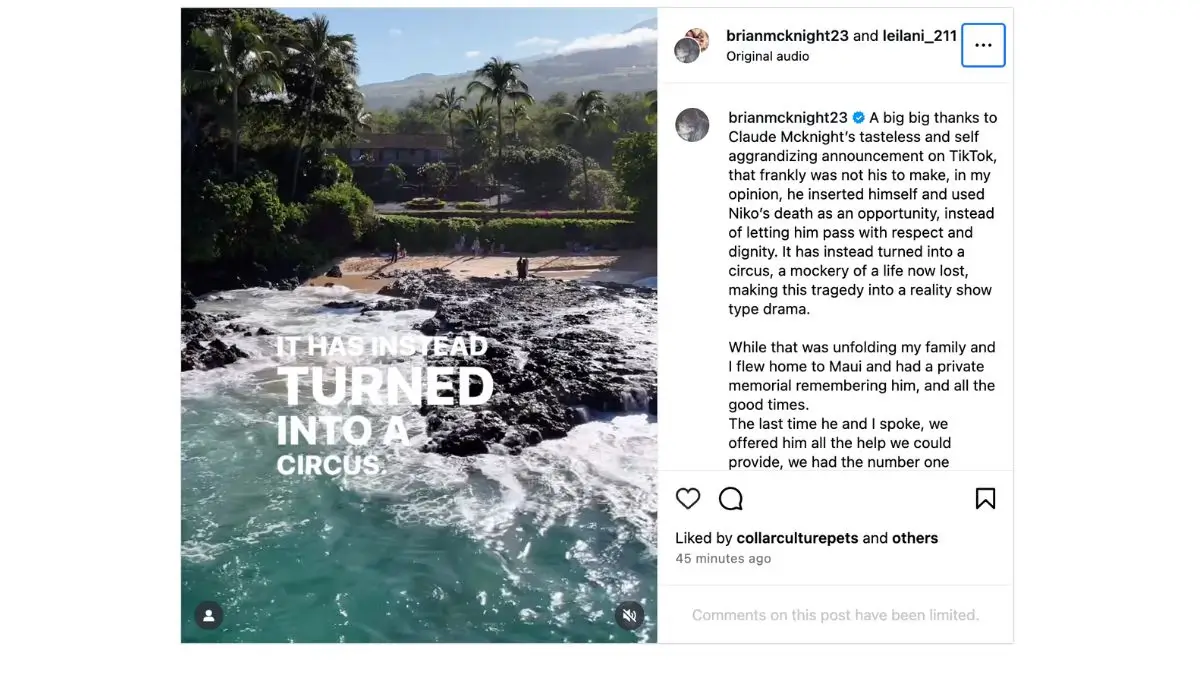Click the 45 minutes ago timestamp
Image resolution: width=1200 pixels, height=675 pixels.
coord(723,559)
